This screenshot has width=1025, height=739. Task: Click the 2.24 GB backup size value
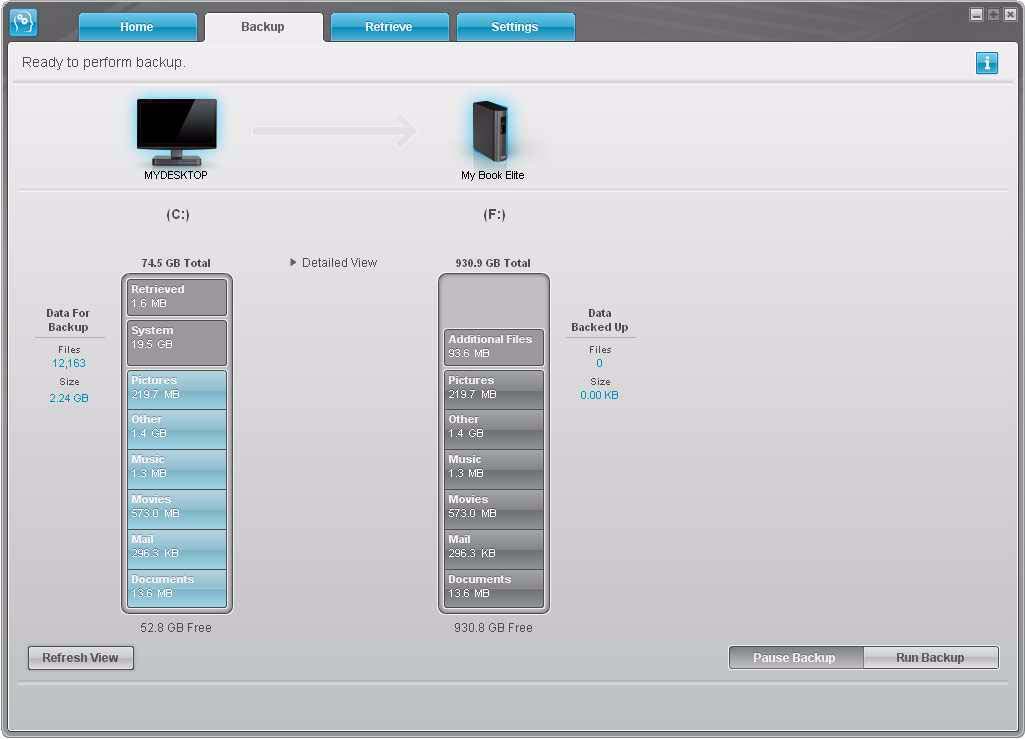click(69, 398)
